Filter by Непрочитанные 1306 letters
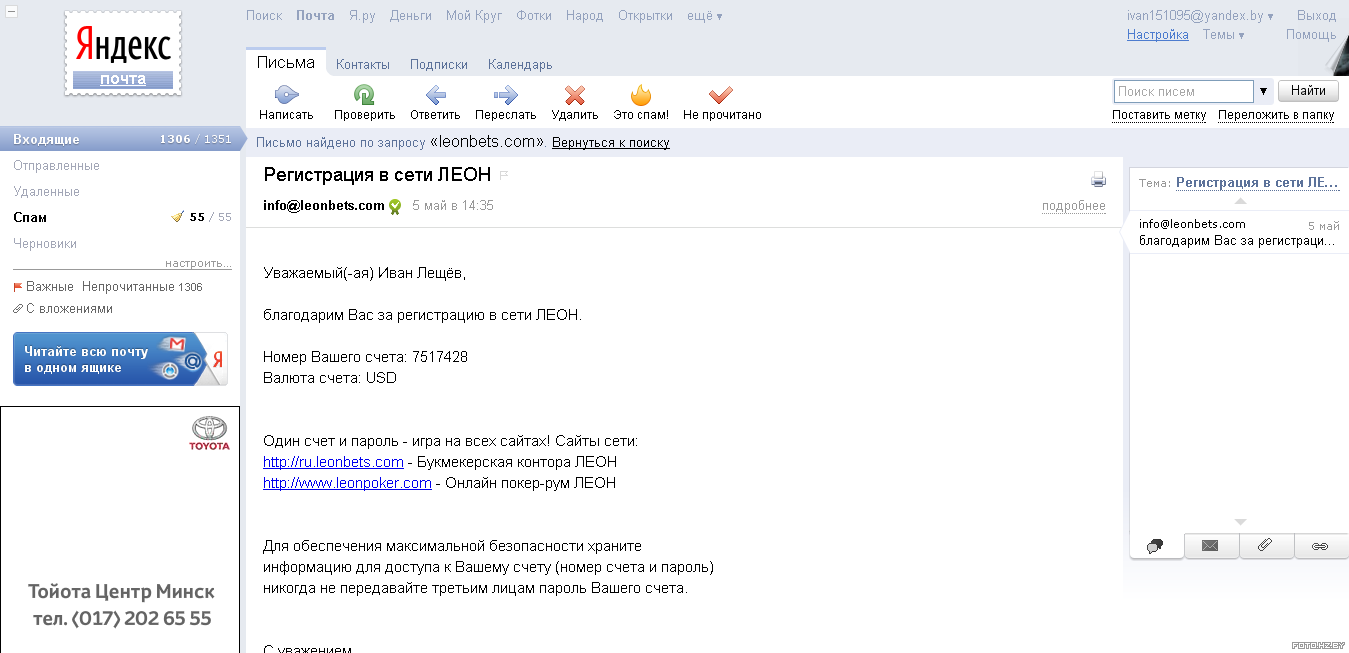Image resolution: width=1349 pixels, height=653 pixels. coord(142,287)
